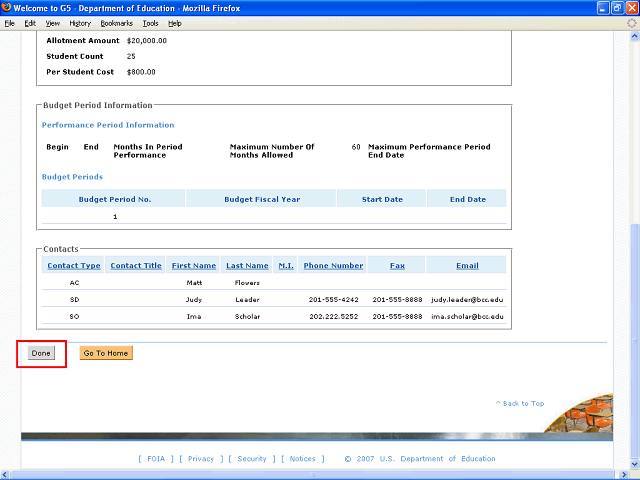Select the first name Judy
Viewport: 640px width, 480px height.
coord(194,300)
